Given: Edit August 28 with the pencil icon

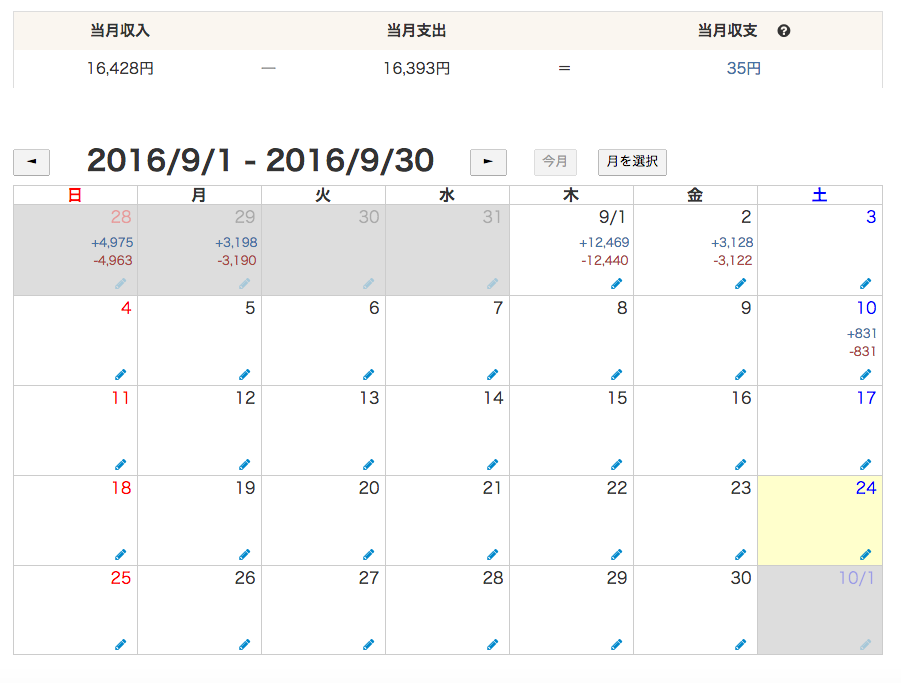Looking at the screenshot, I should click(121, 283).
